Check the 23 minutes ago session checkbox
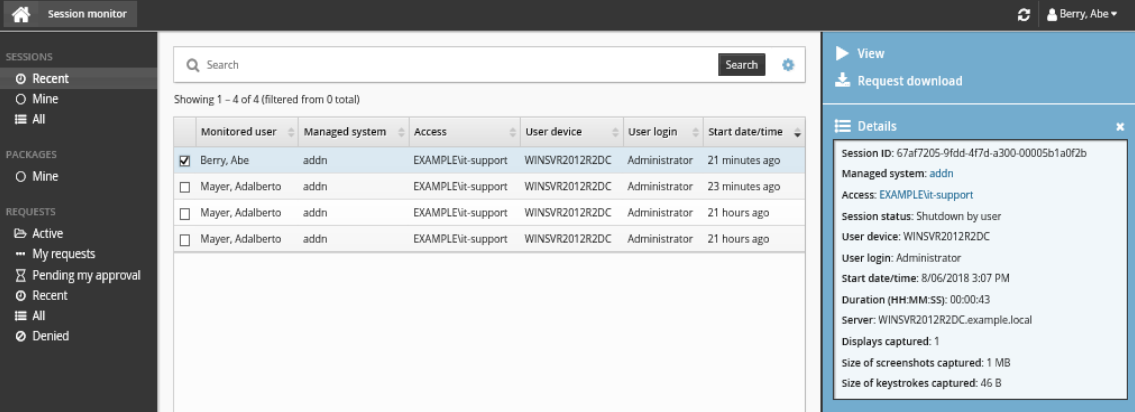Viewport: 1135px width, 412px height. pos(184,187)
